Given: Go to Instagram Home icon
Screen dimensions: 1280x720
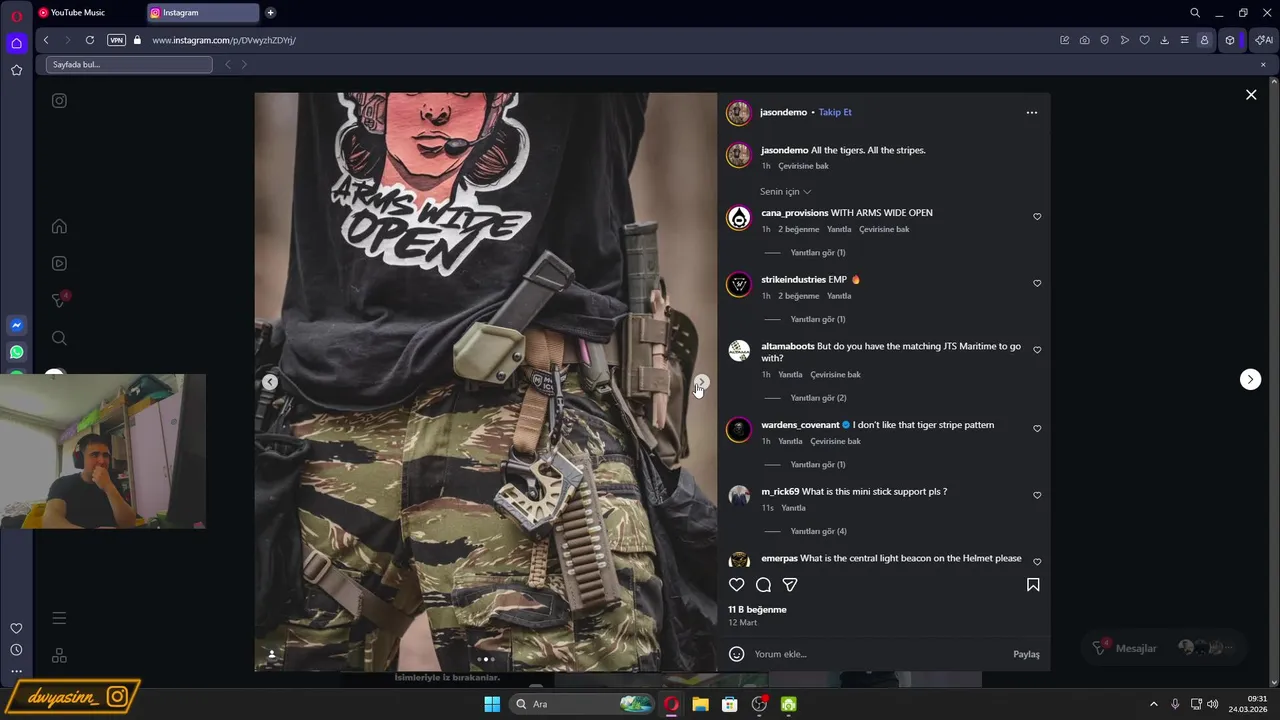Looking at the screenshot, I should point(59,226).
